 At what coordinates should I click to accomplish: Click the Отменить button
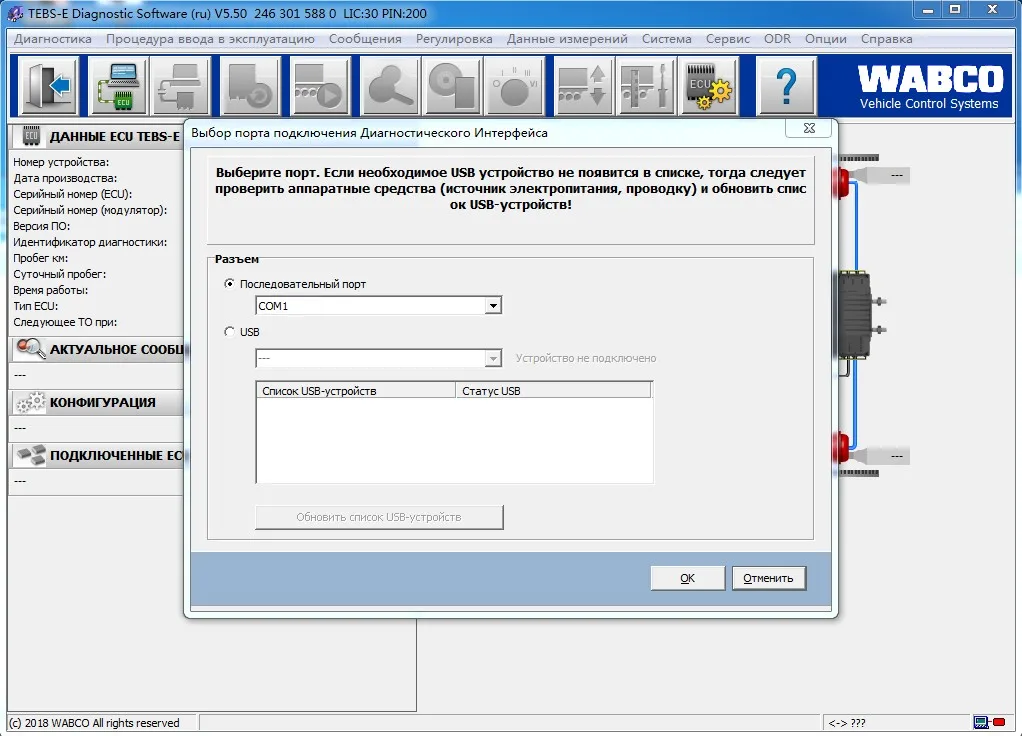click(x=768, y=578)
